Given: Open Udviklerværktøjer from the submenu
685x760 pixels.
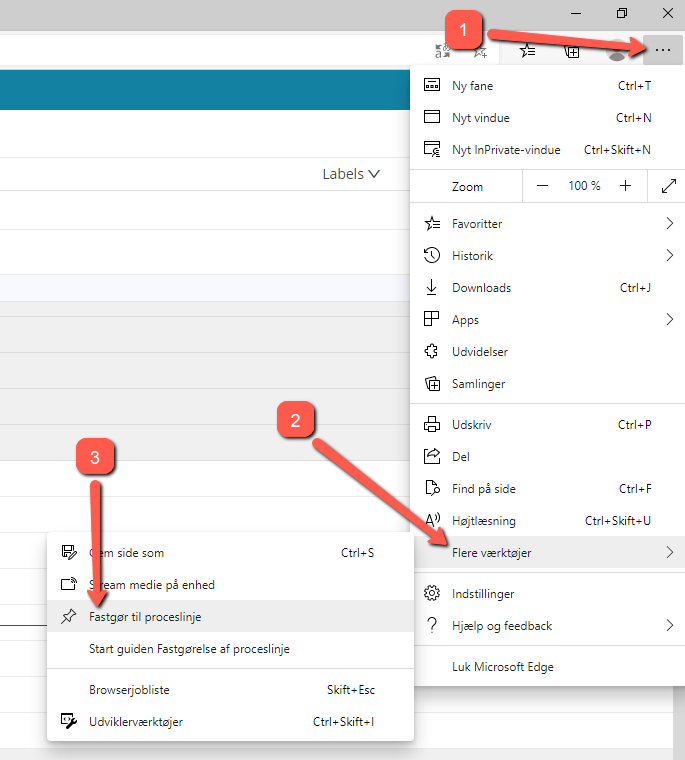Looking at the screenshot, I should (x=230, y=721).
